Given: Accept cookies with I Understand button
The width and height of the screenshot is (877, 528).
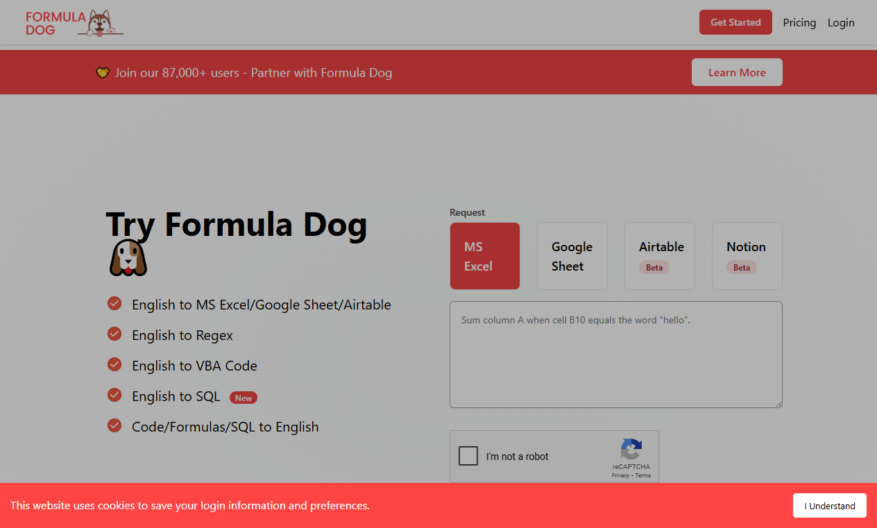Looking at the screenshot, I should pyautogui.click(x=829, y=506).
